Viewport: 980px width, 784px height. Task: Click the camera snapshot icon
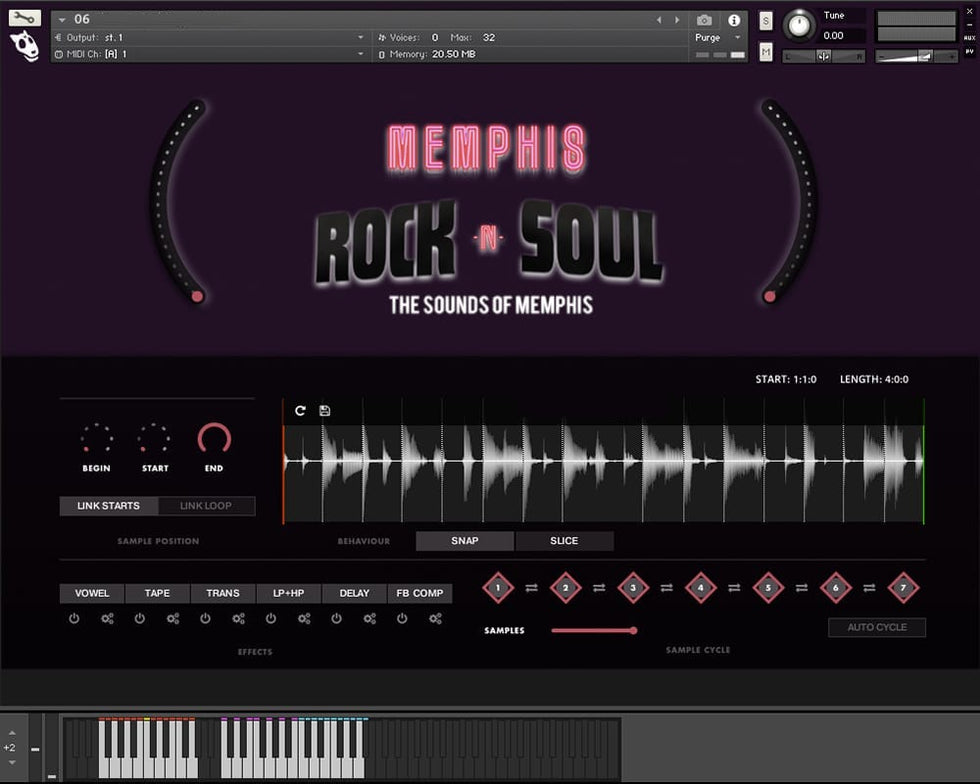pyautogui.click(x=704, y=20)
